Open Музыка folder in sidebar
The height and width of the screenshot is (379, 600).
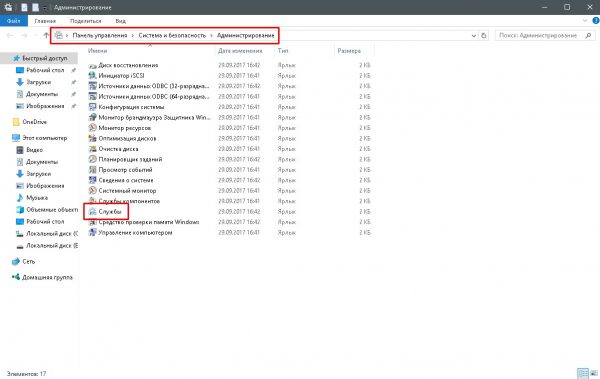[x=37, y=198]
